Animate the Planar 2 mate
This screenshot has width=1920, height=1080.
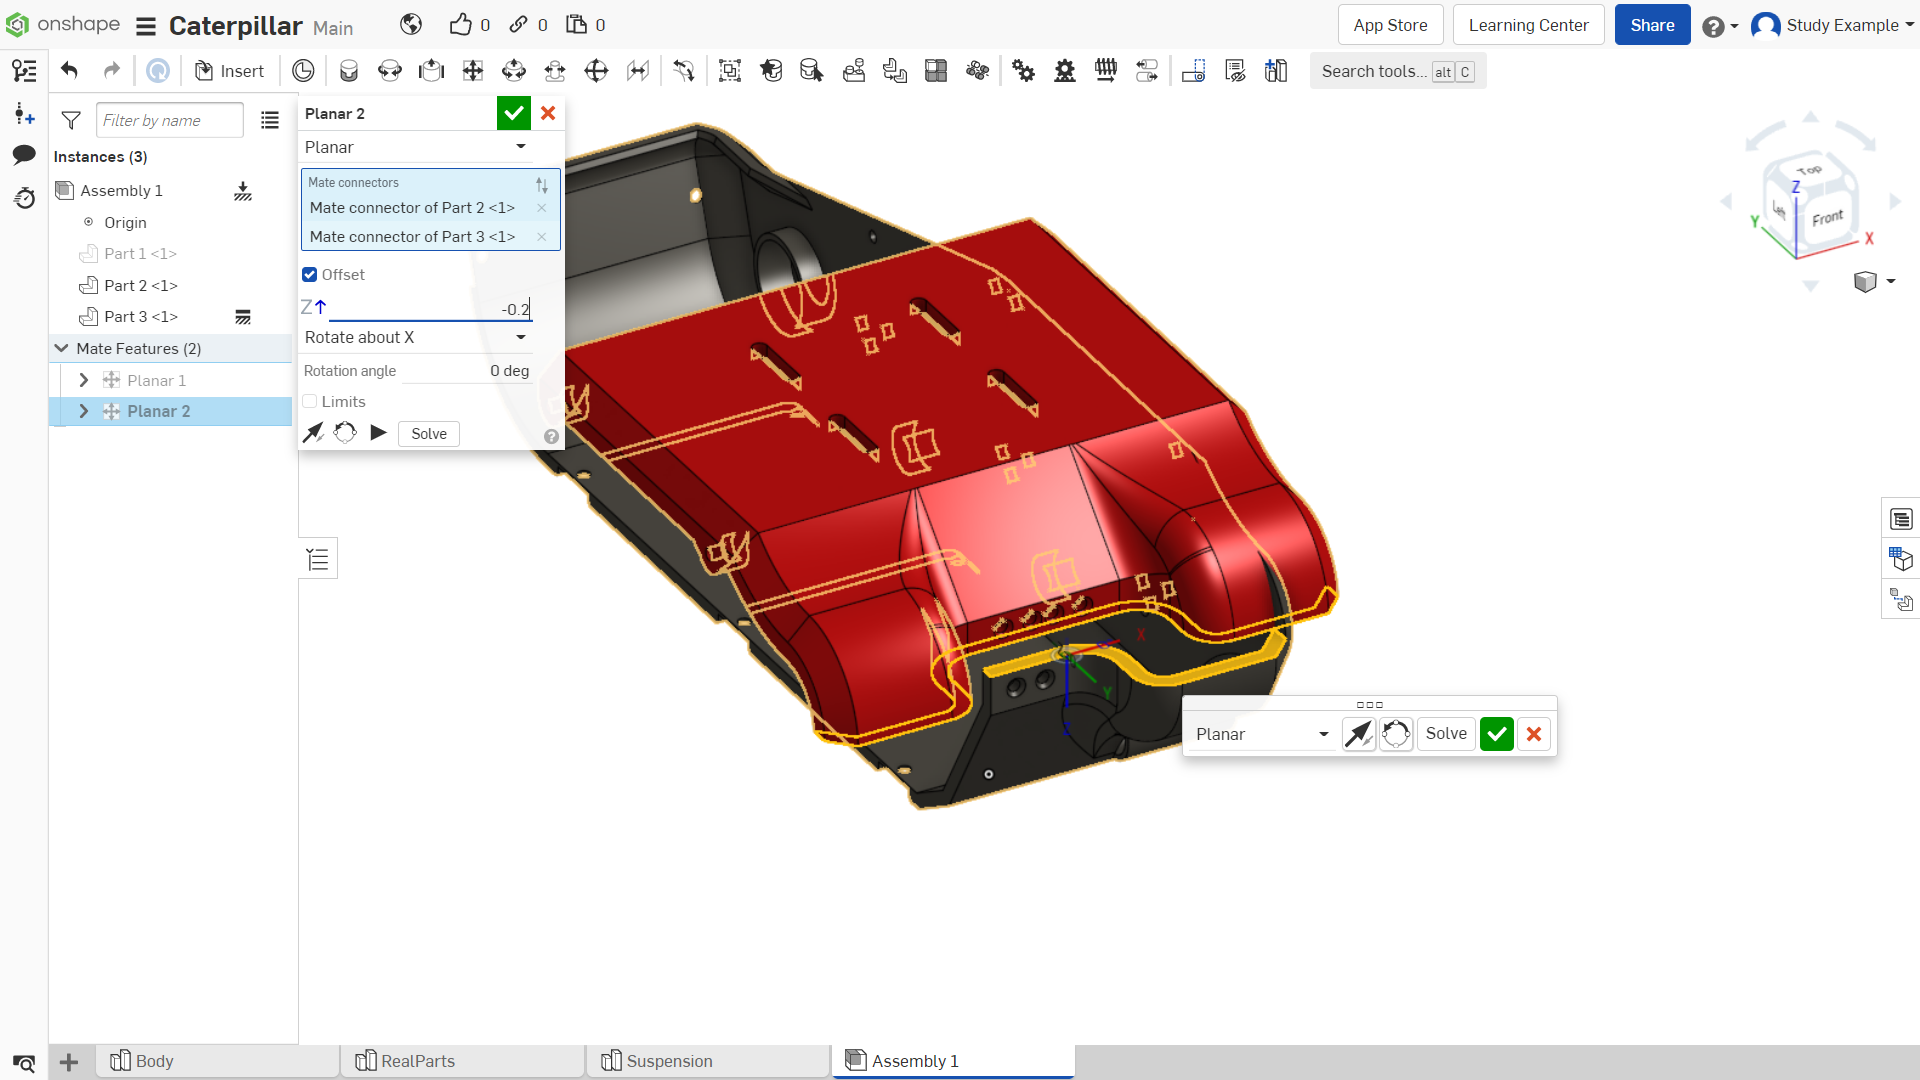pos(378,433)
